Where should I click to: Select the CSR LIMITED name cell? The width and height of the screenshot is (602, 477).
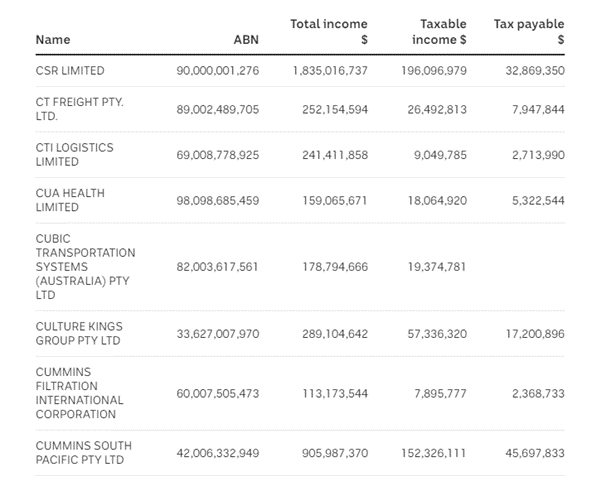point(70,71)
